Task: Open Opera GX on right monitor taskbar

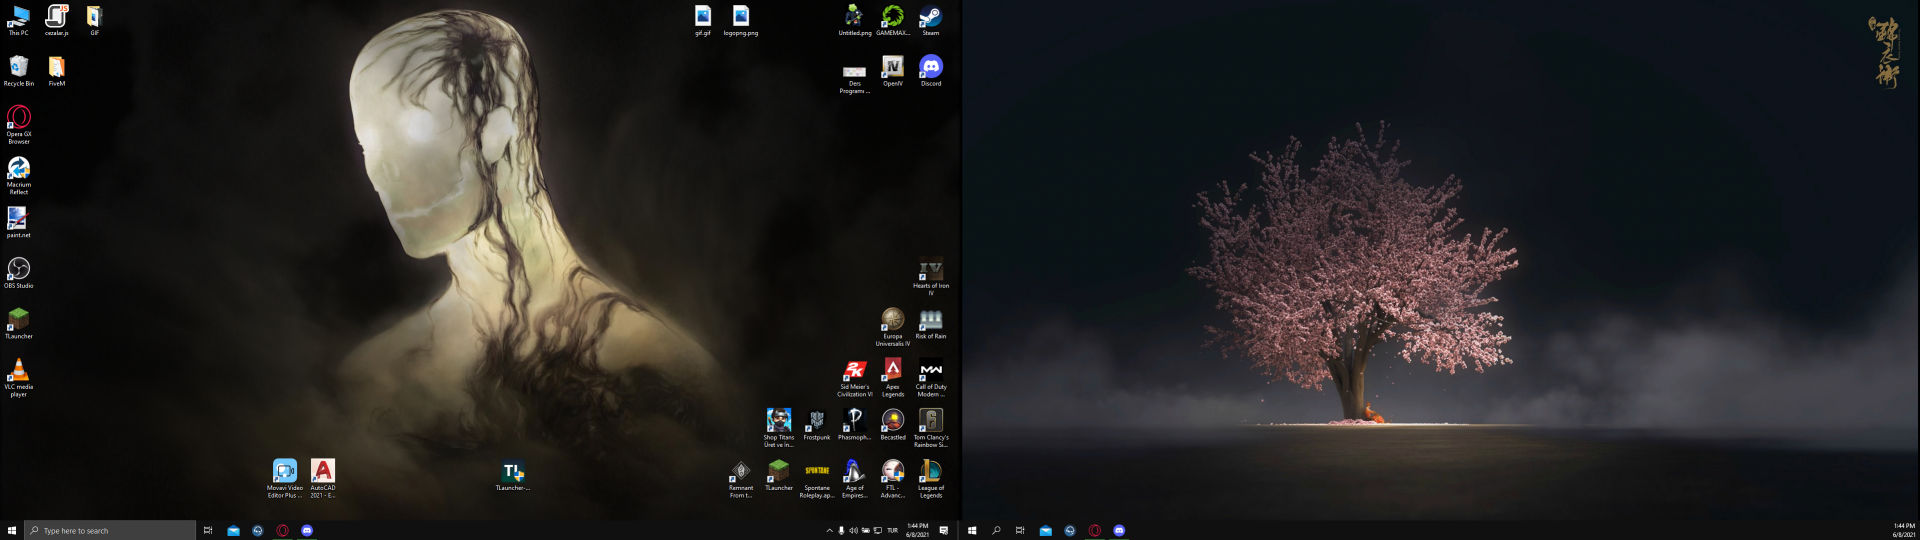Action: point(1094,530)
